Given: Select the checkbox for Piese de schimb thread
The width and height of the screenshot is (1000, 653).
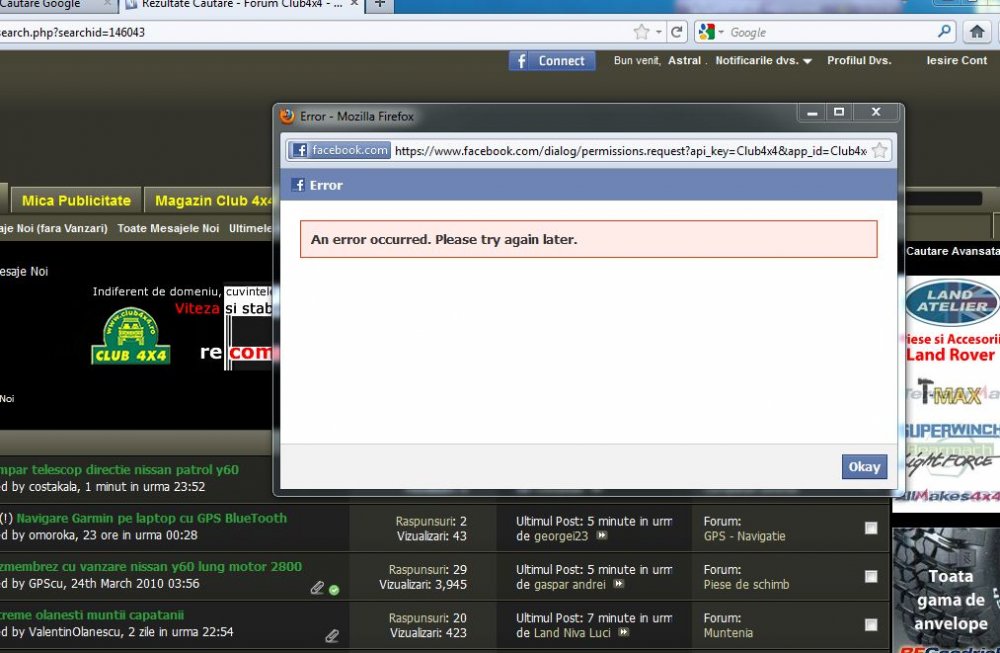Looking at the screenshot, I should 871,576.
